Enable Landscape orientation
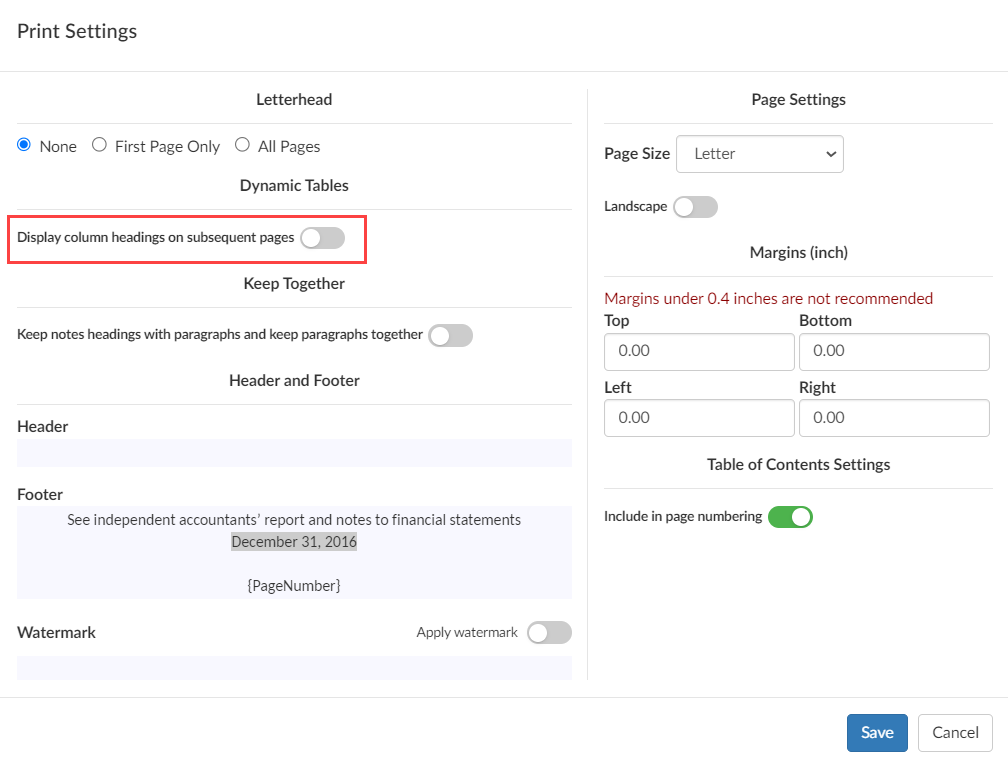 [x=695, y=206]
